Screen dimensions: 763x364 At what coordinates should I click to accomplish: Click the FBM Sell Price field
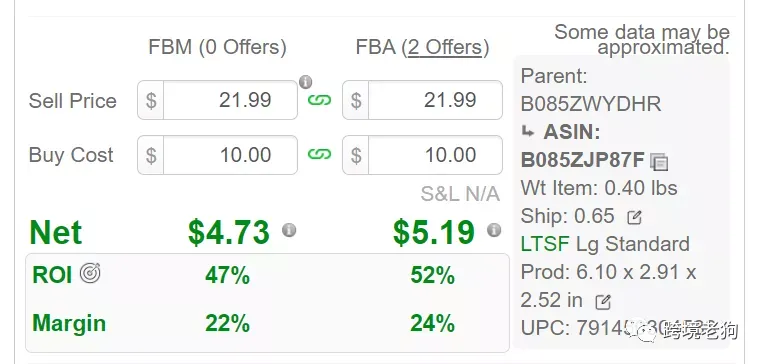click(218, 100)
